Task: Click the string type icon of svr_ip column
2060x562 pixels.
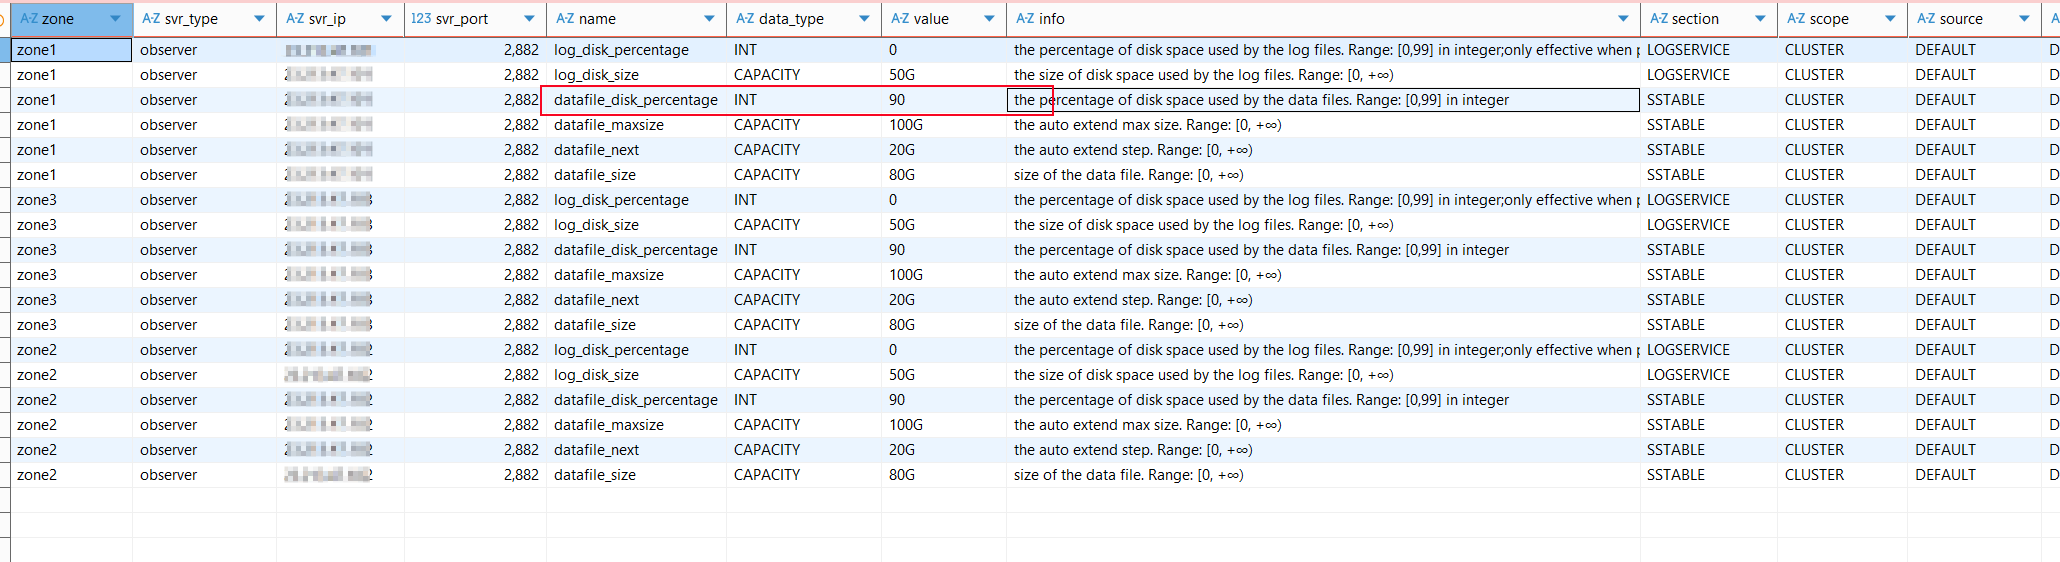Action: point(295,19)
